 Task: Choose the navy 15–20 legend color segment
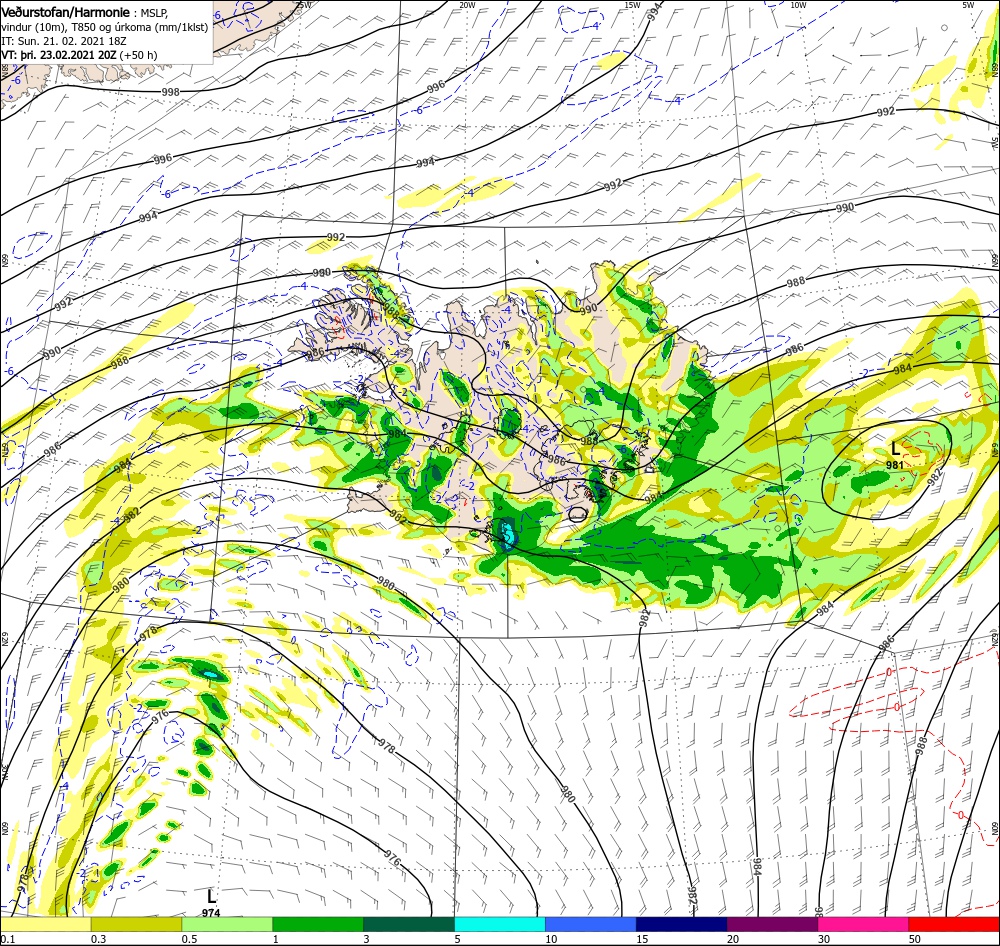coord(681,924)
